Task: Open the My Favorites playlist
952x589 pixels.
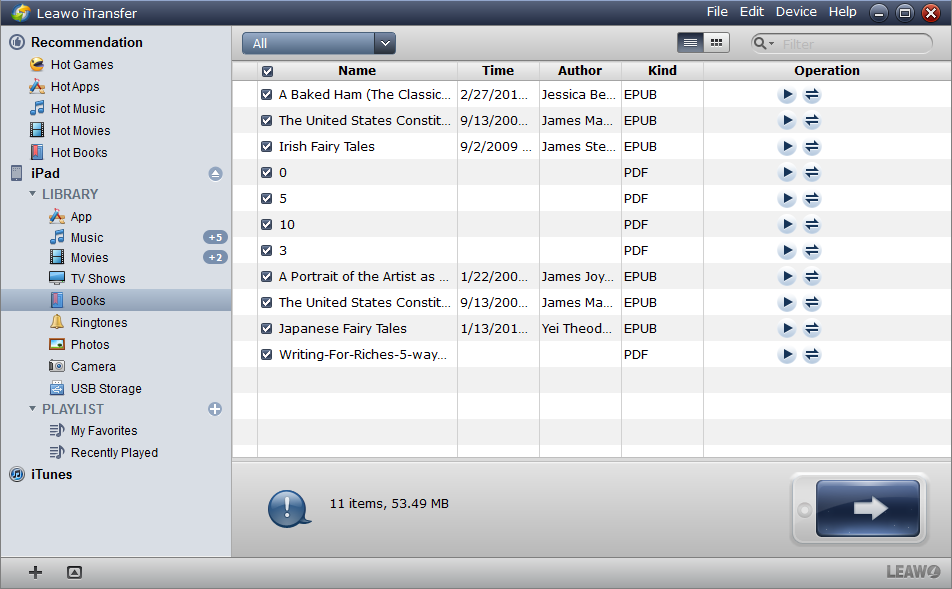Action: pyautogui.click(x=105, y=430)
